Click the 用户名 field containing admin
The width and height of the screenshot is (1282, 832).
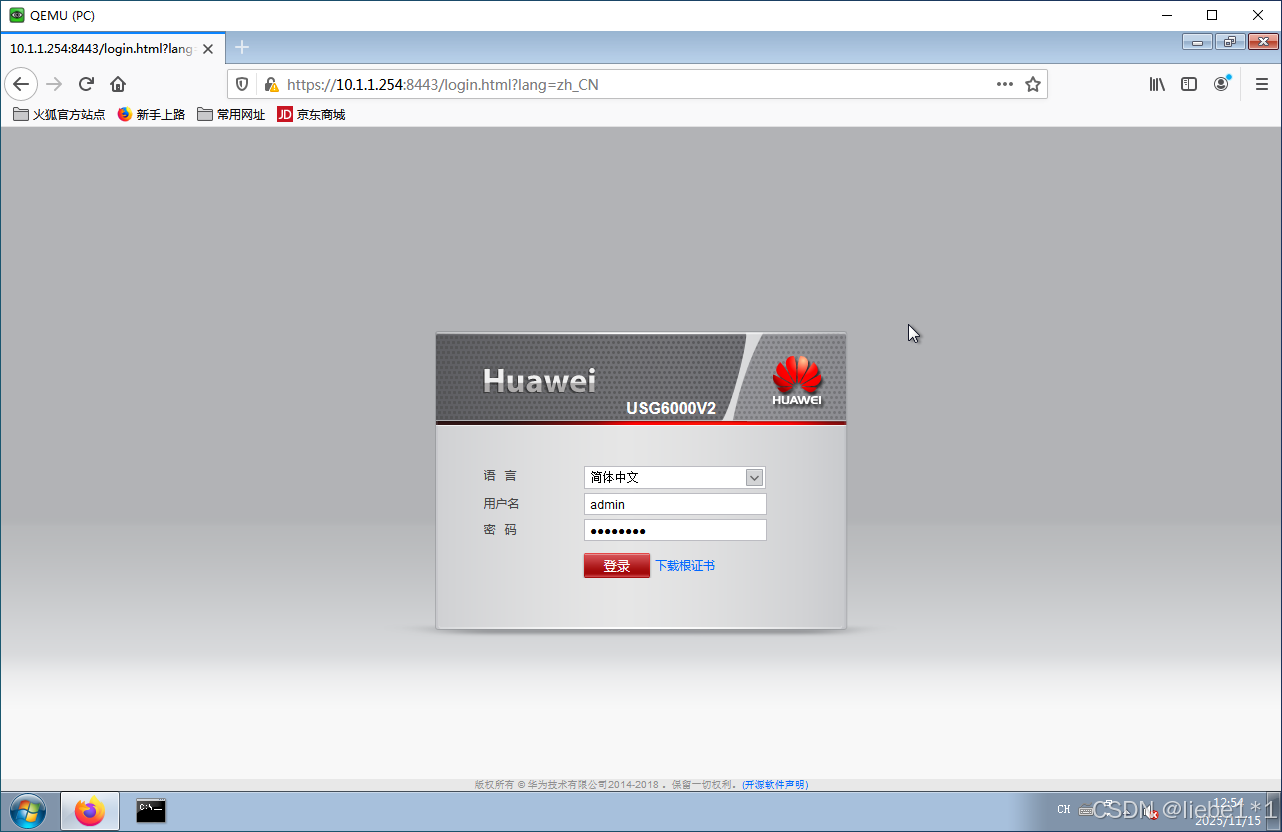tap(675, 504)
